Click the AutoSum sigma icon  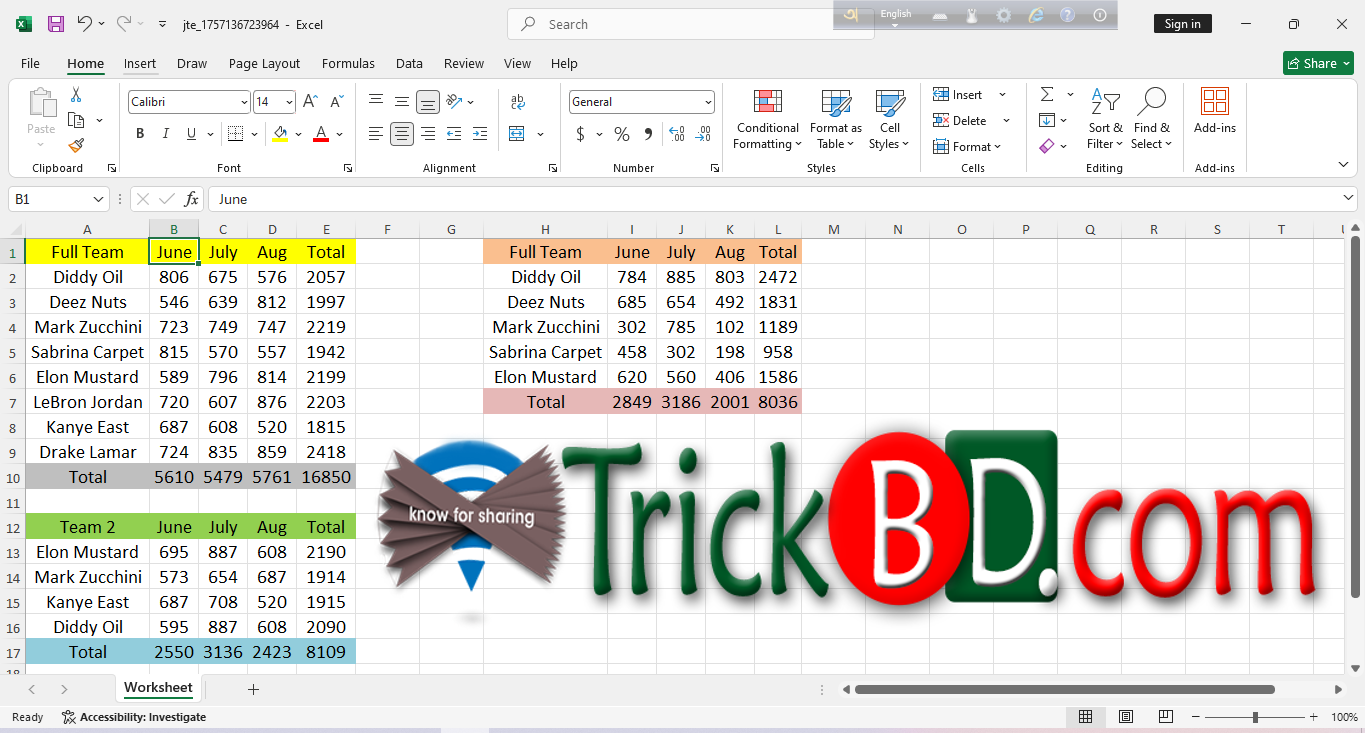[x=1047, y=95]
